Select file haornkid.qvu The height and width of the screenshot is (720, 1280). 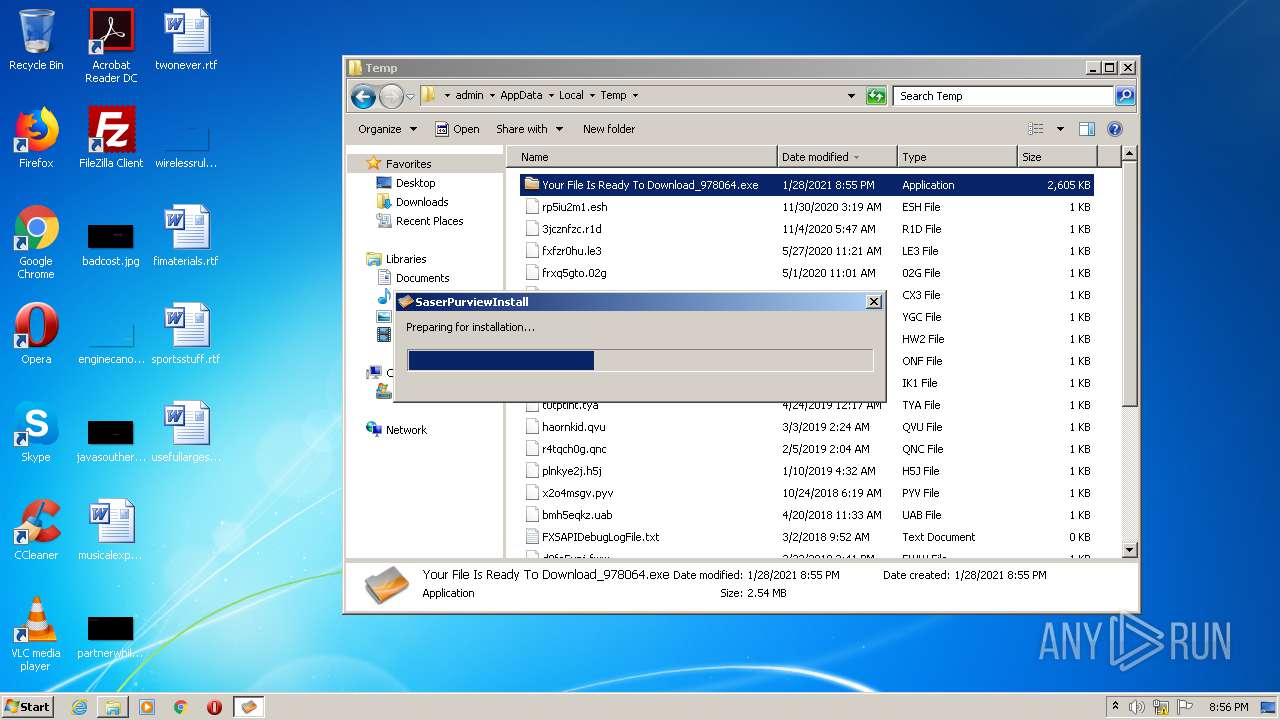point(807,427)
